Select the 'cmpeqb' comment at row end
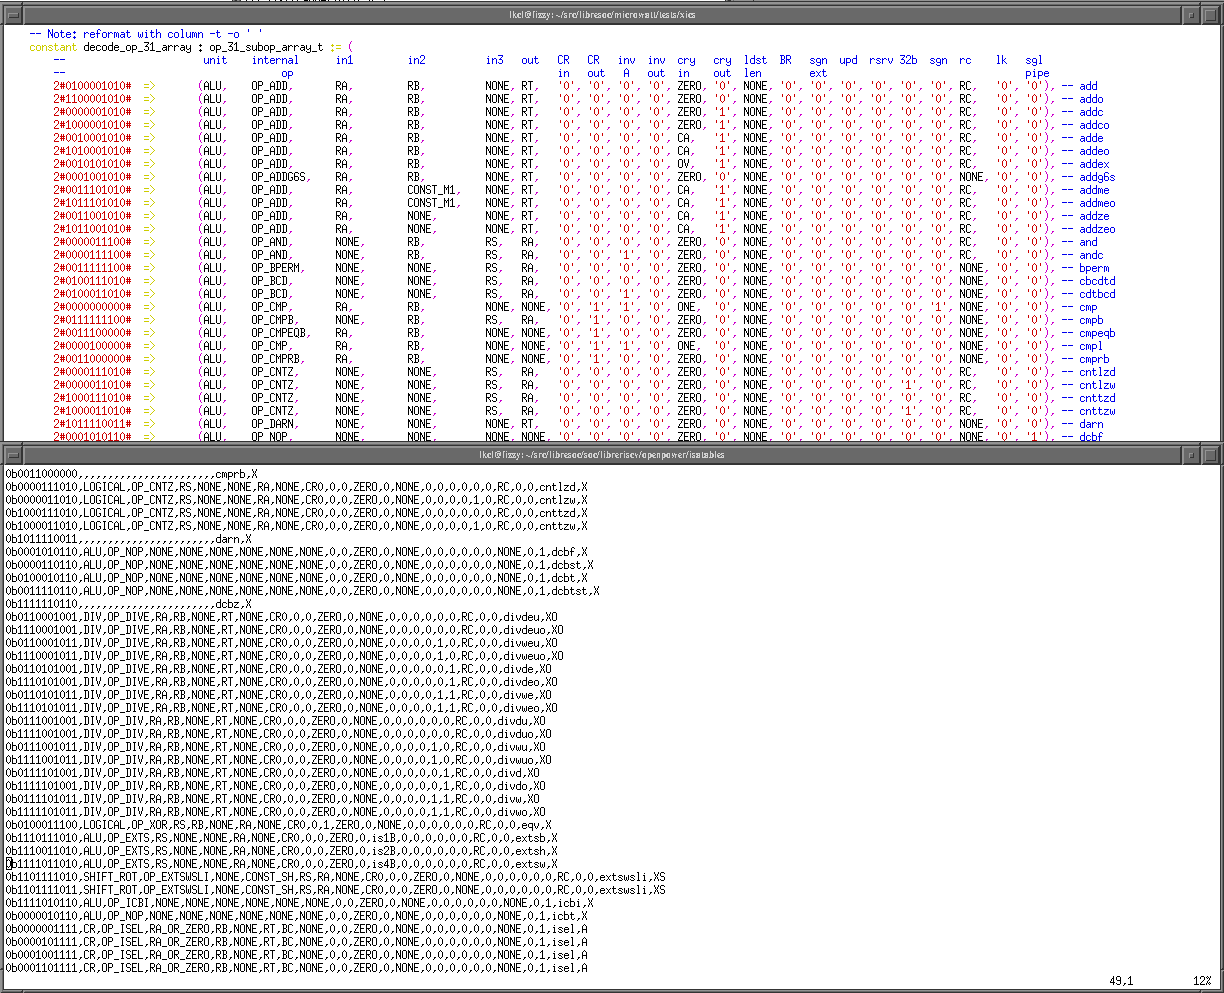This screenshot has width=1224, height=993. (1097, 333)
